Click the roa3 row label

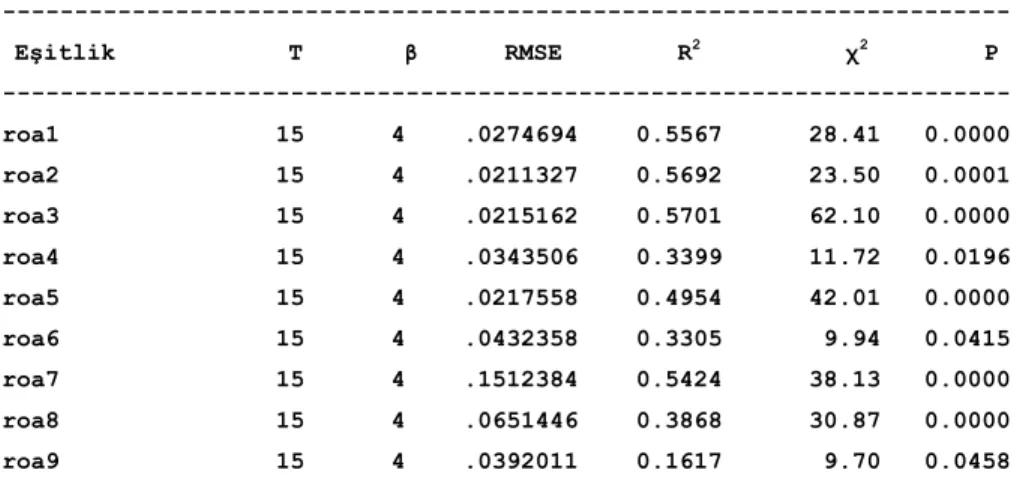tap(31, 217)
